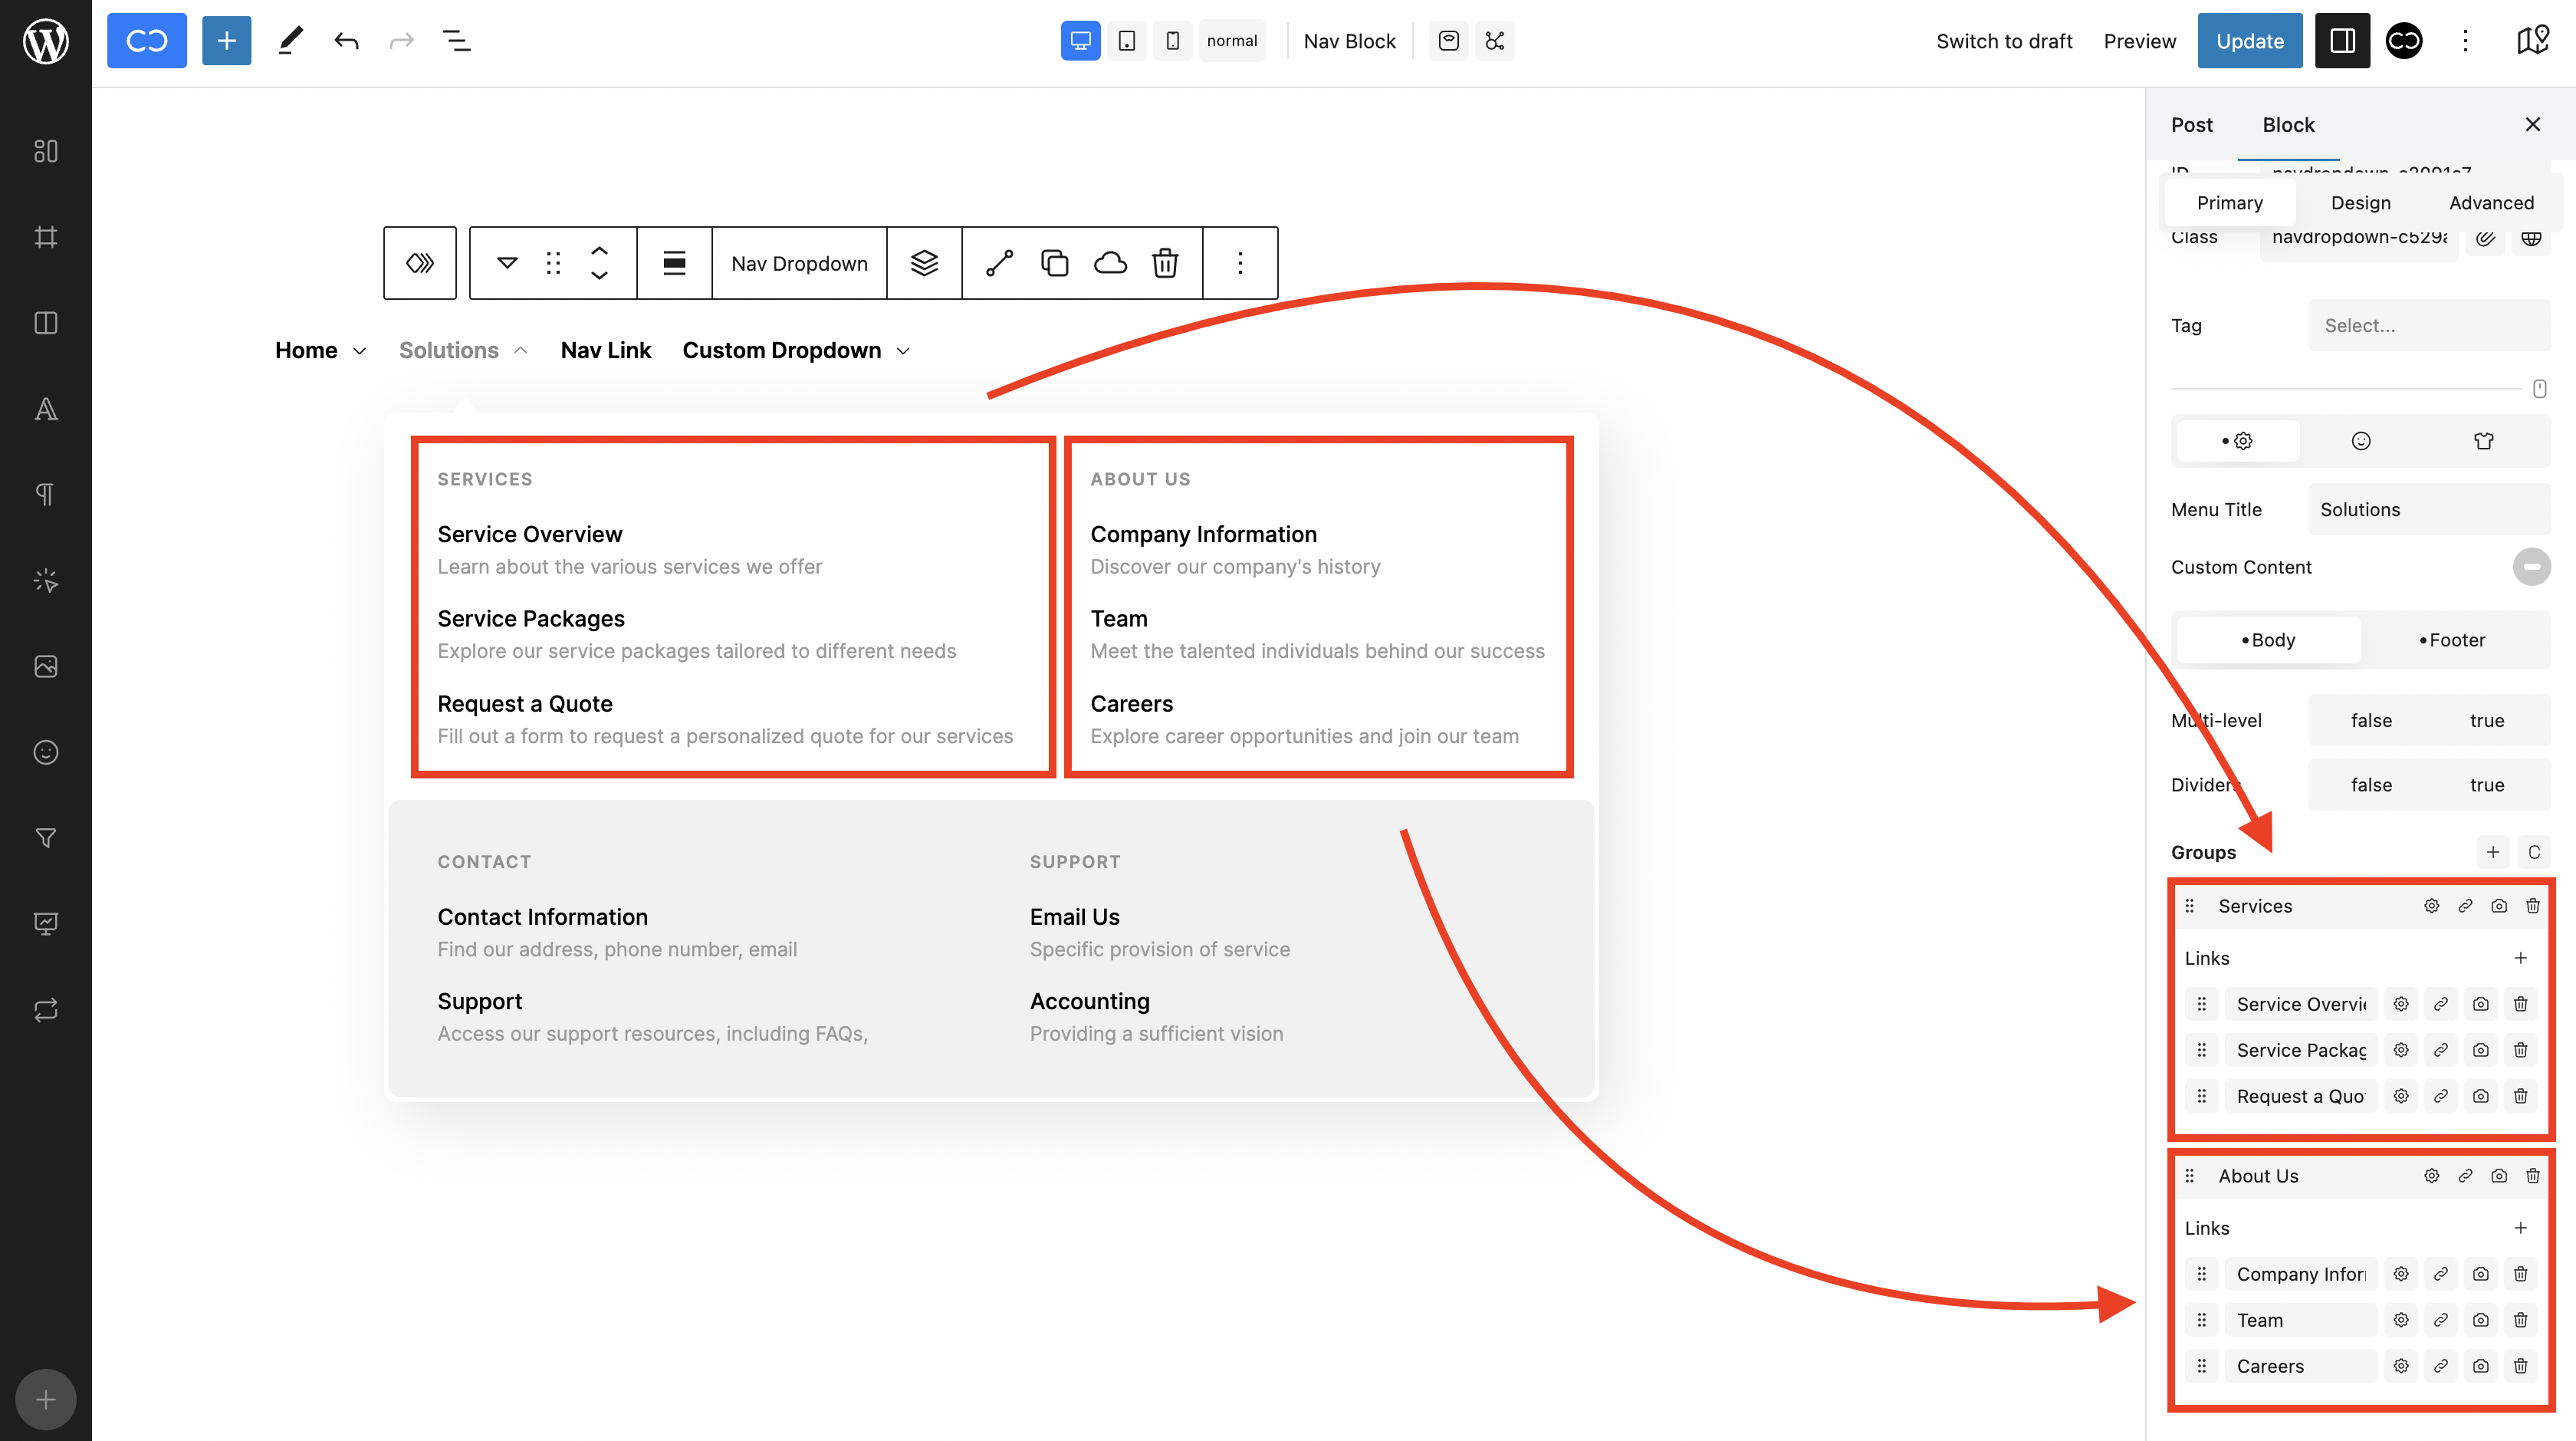
Task: Open the settings gear for Team link
Action: point(2400,1320)
